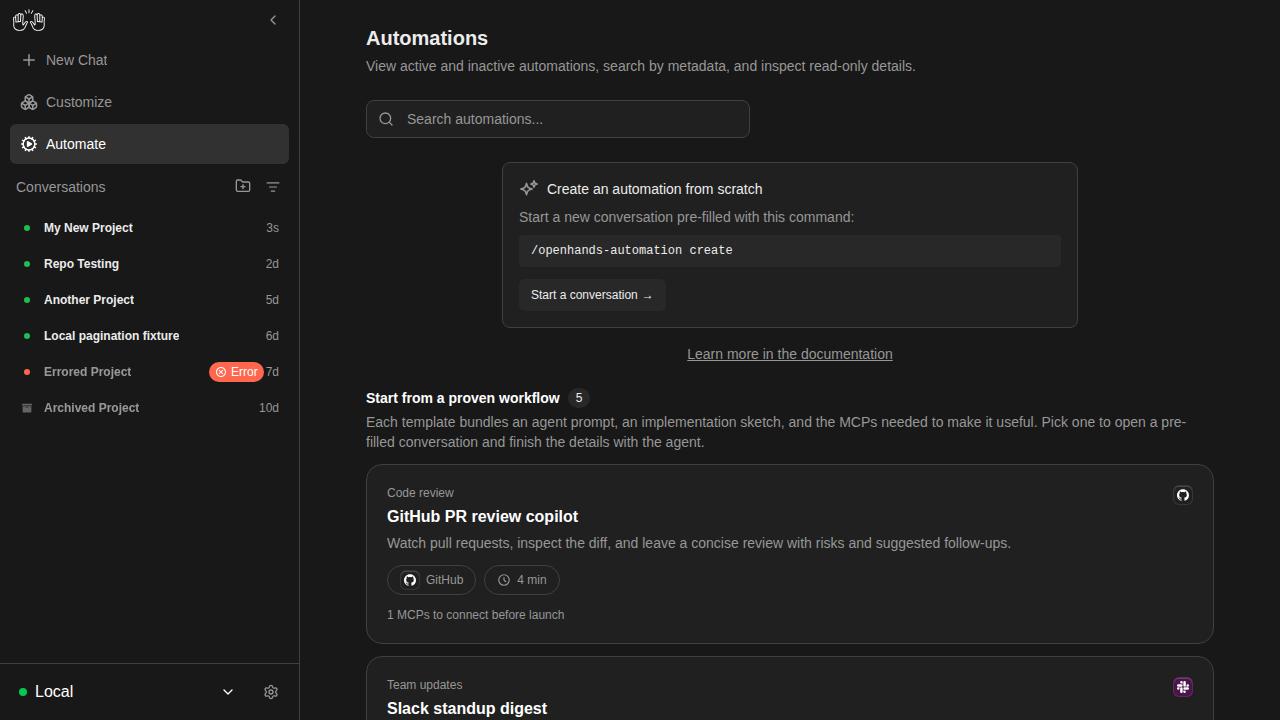The height and width of the screenshot is (720, 1280).
Task: Start a New Chat
Action: click(149, 60)
